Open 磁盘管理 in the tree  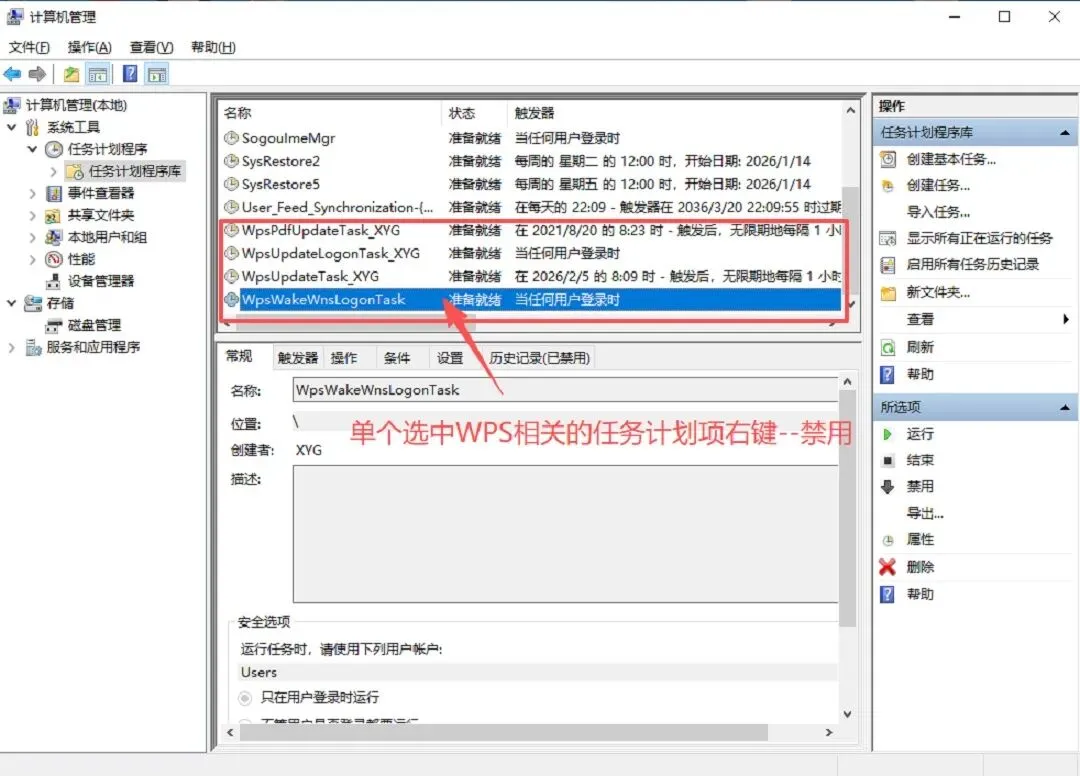coord(94,325)
